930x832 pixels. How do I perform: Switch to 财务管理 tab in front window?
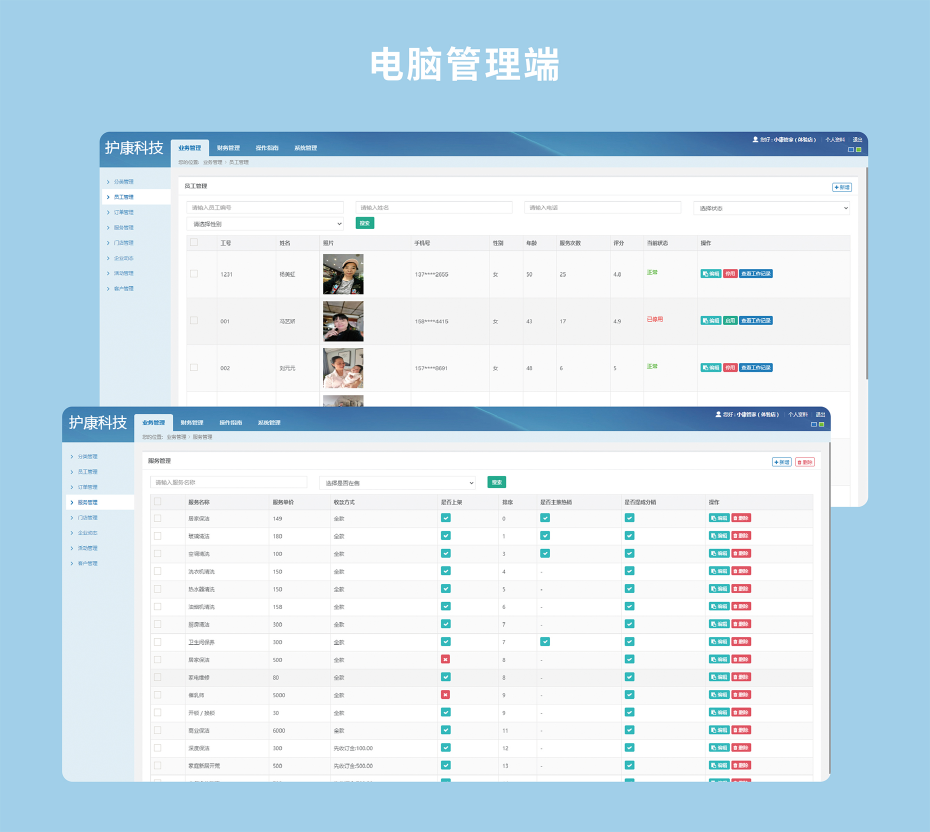point(192,423)
